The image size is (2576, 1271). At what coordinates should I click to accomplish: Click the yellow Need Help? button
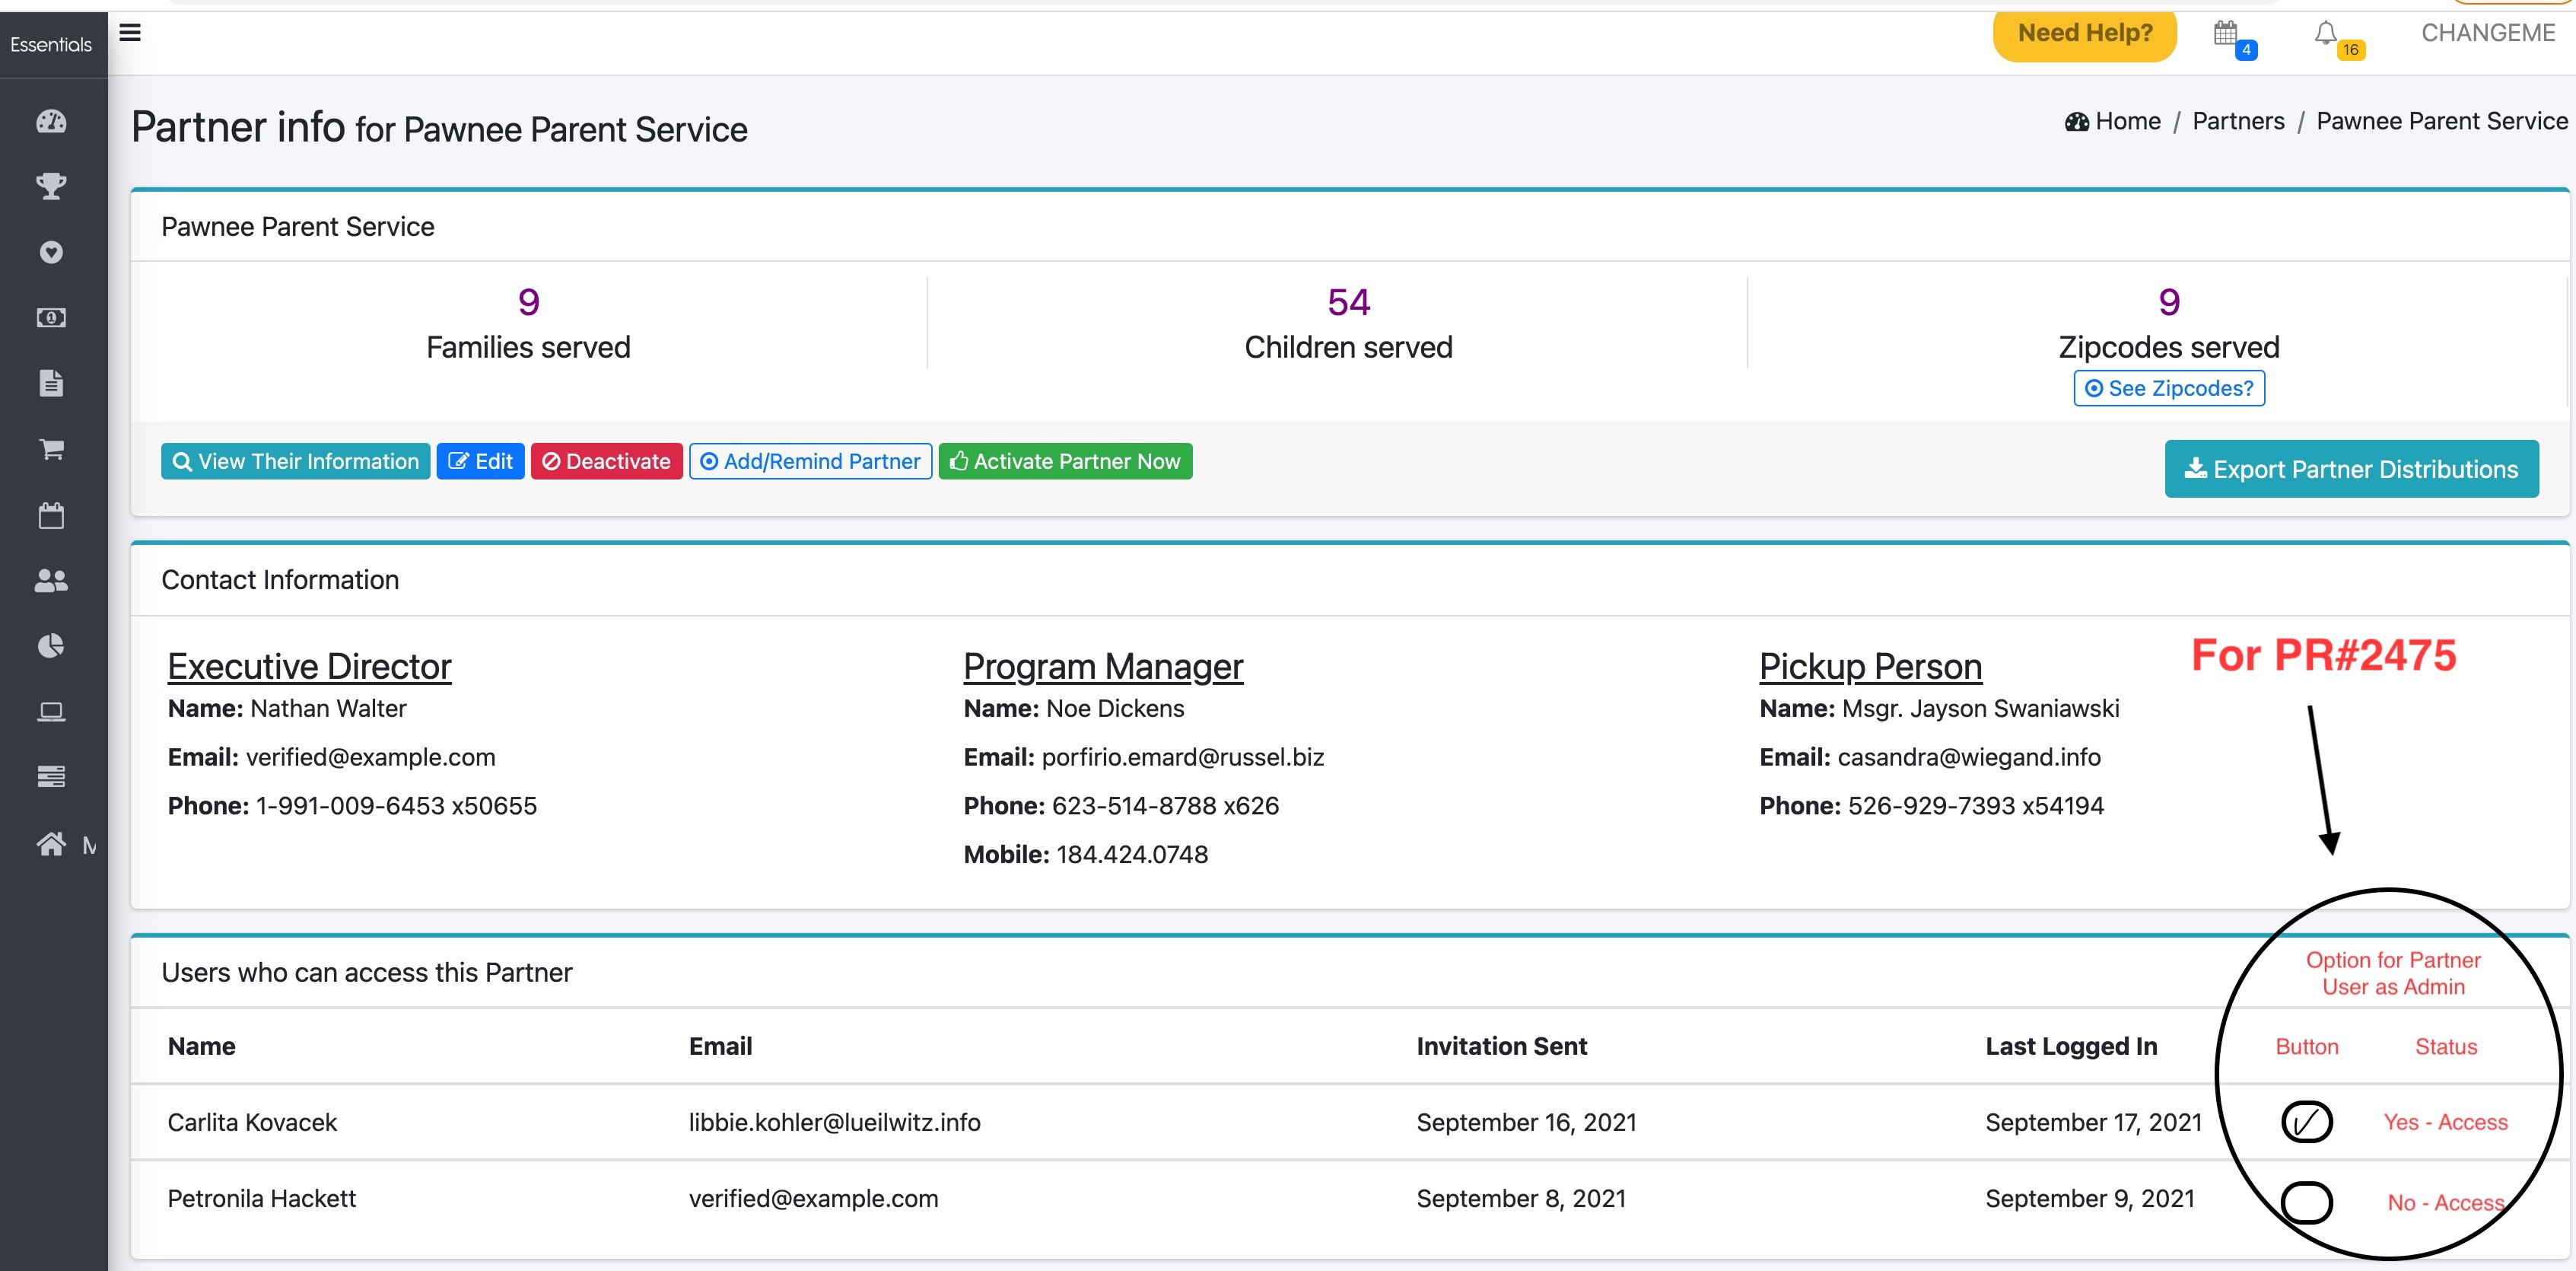coord(2084,34)
